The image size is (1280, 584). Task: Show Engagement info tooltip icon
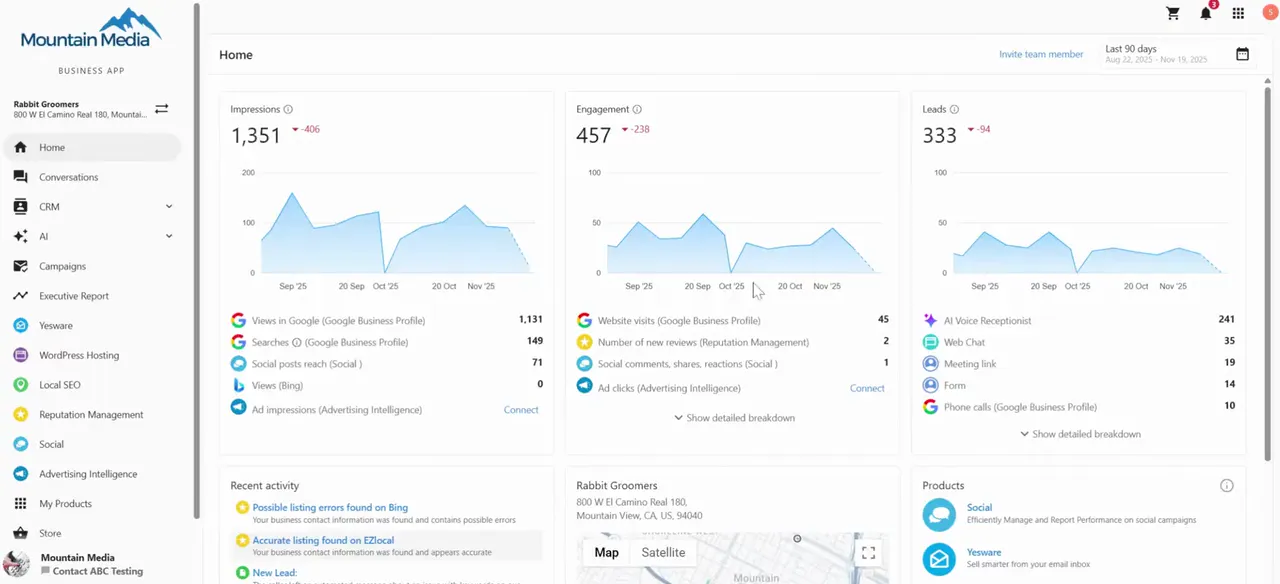pos(637,109)
